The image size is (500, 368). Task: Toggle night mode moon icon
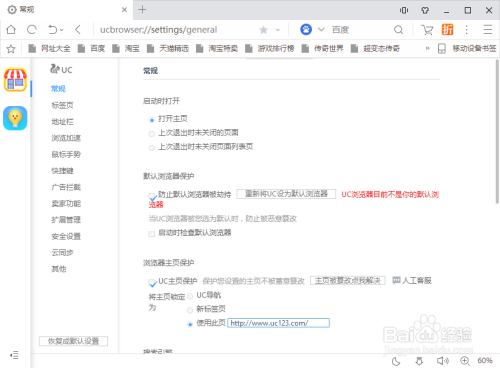(x=396, y=361)
